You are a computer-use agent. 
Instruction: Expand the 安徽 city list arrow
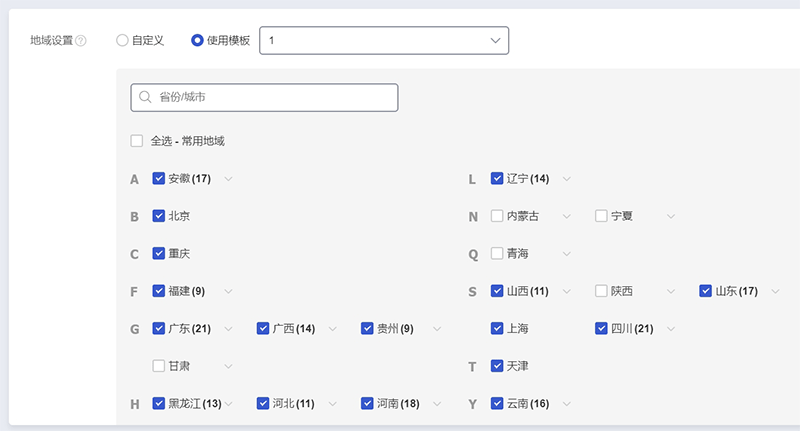pyautogui.click(x=228, y=179)
